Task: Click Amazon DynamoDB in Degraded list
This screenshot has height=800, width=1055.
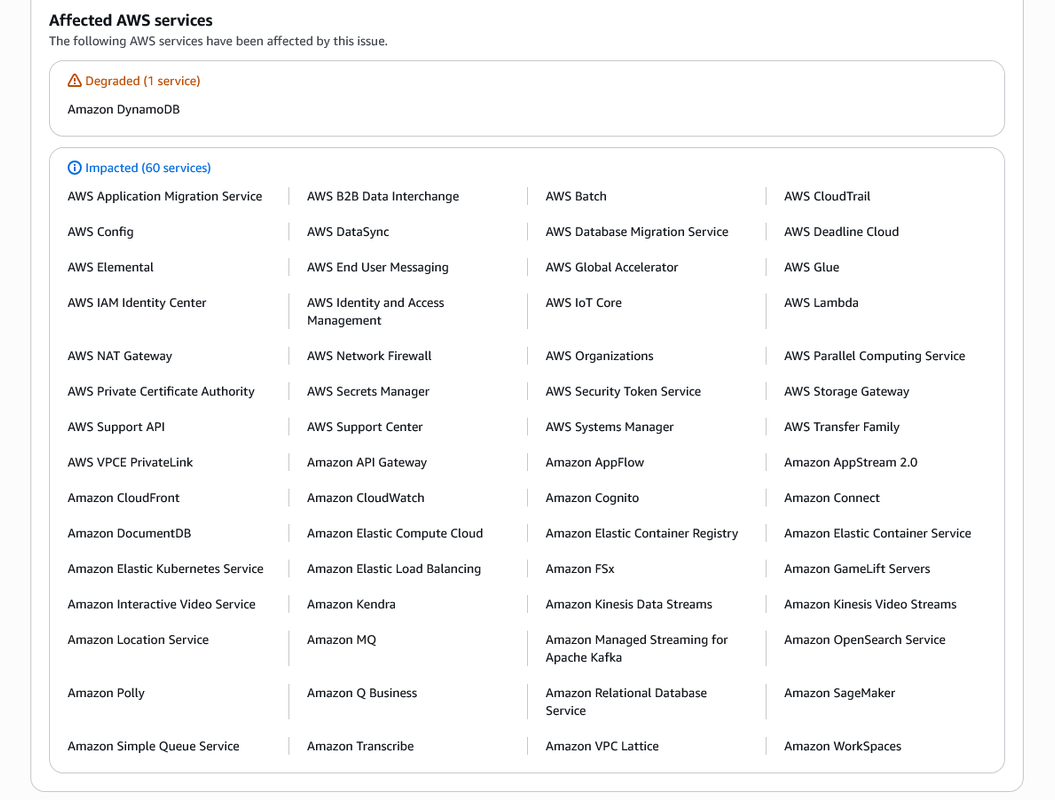Action: (x=124, y=109)
